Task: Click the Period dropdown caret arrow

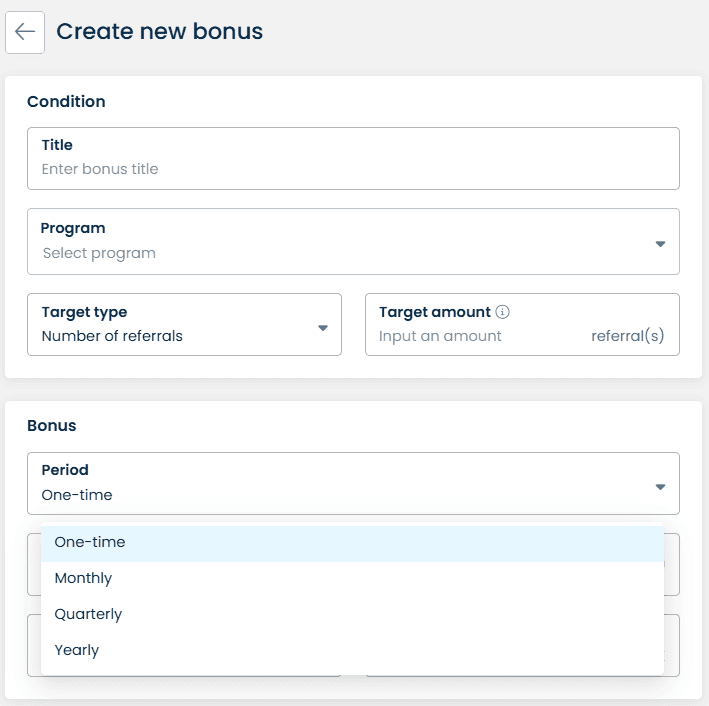Action: coord(660,486)
